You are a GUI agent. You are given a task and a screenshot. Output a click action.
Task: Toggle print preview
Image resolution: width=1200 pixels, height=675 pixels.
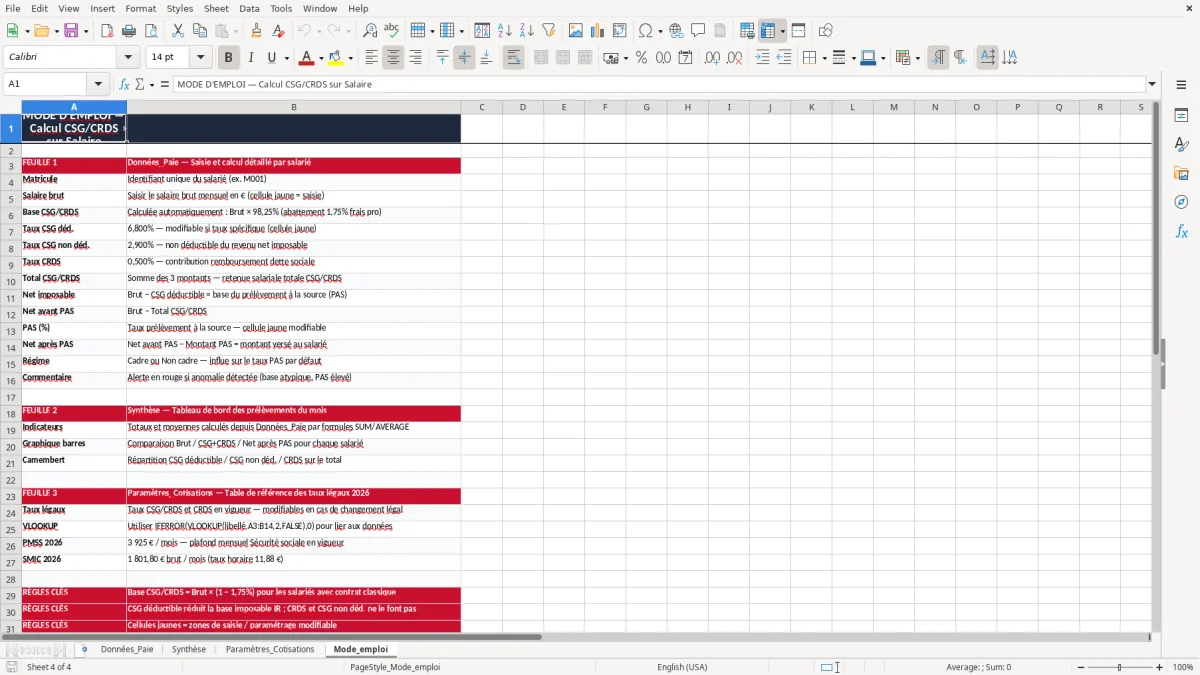coord(152,31)
